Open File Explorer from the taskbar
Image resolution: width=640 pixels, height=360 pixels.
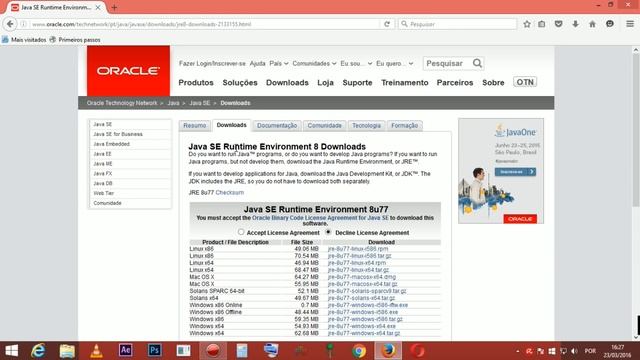tap(67, 351)
